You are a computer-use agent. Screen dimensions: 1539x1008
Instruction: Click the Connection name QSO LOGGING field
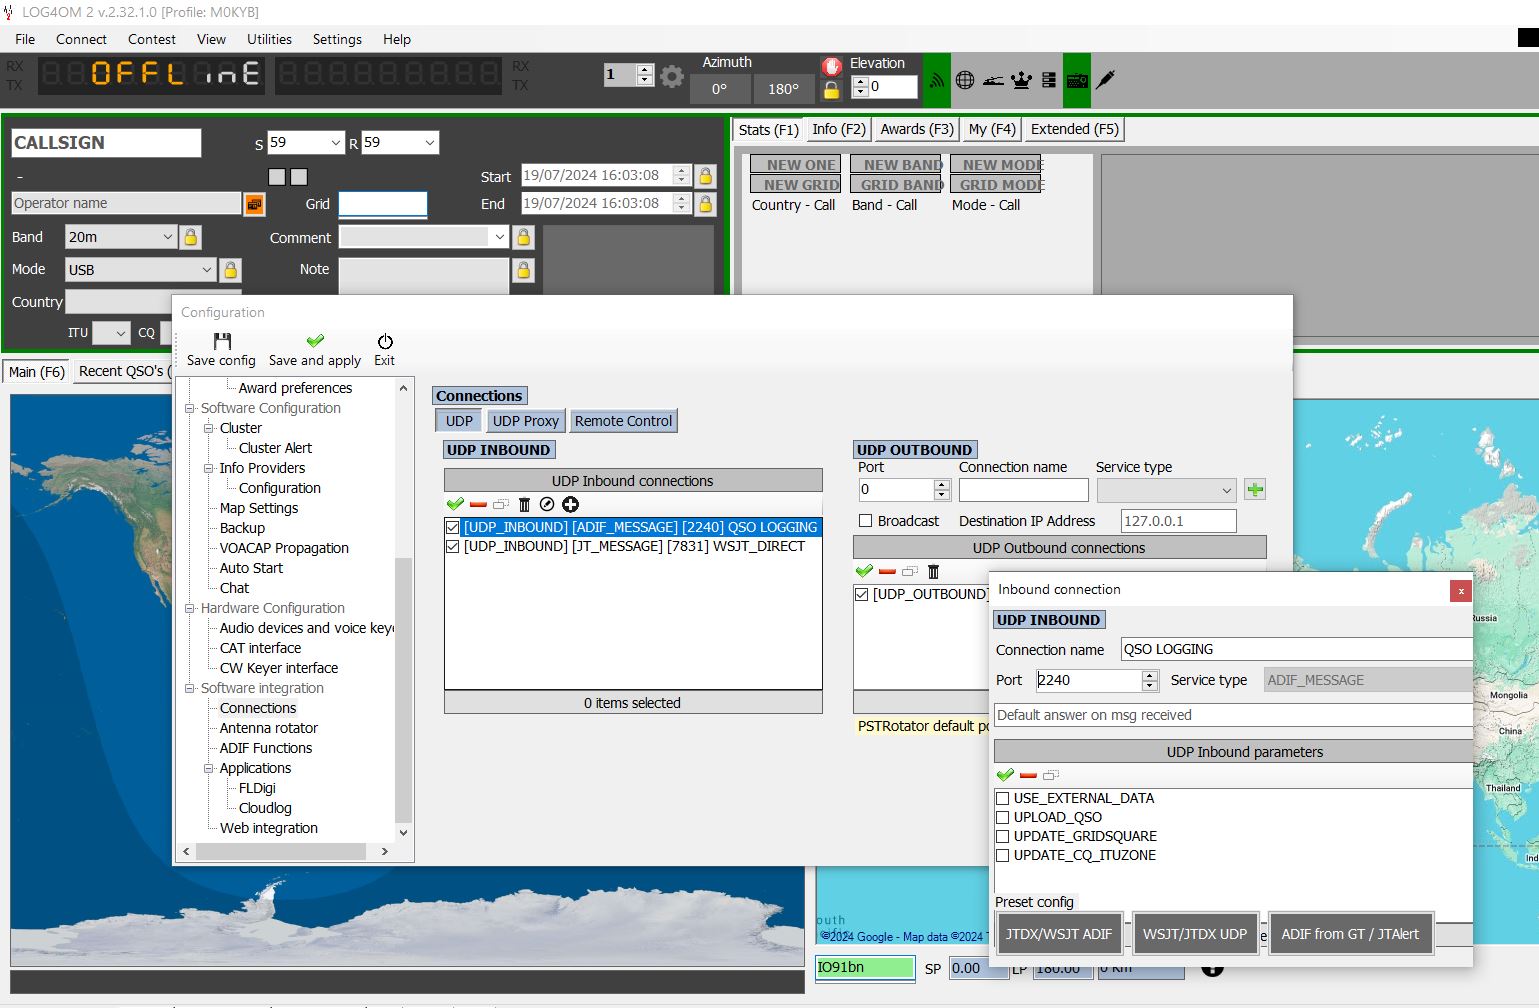click(1297, 650)
